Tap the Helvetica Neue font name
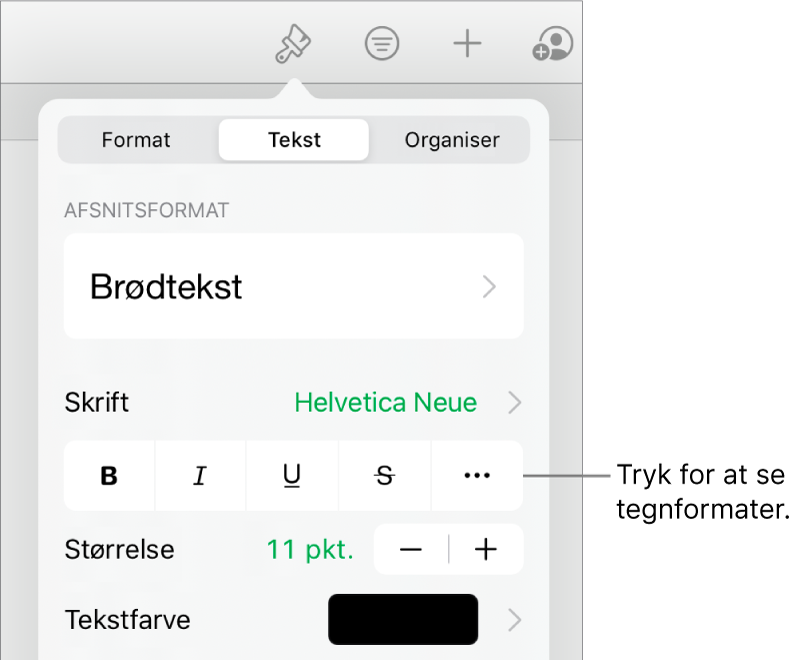This screenshot has height=660, width=798. tap(385, 403)
